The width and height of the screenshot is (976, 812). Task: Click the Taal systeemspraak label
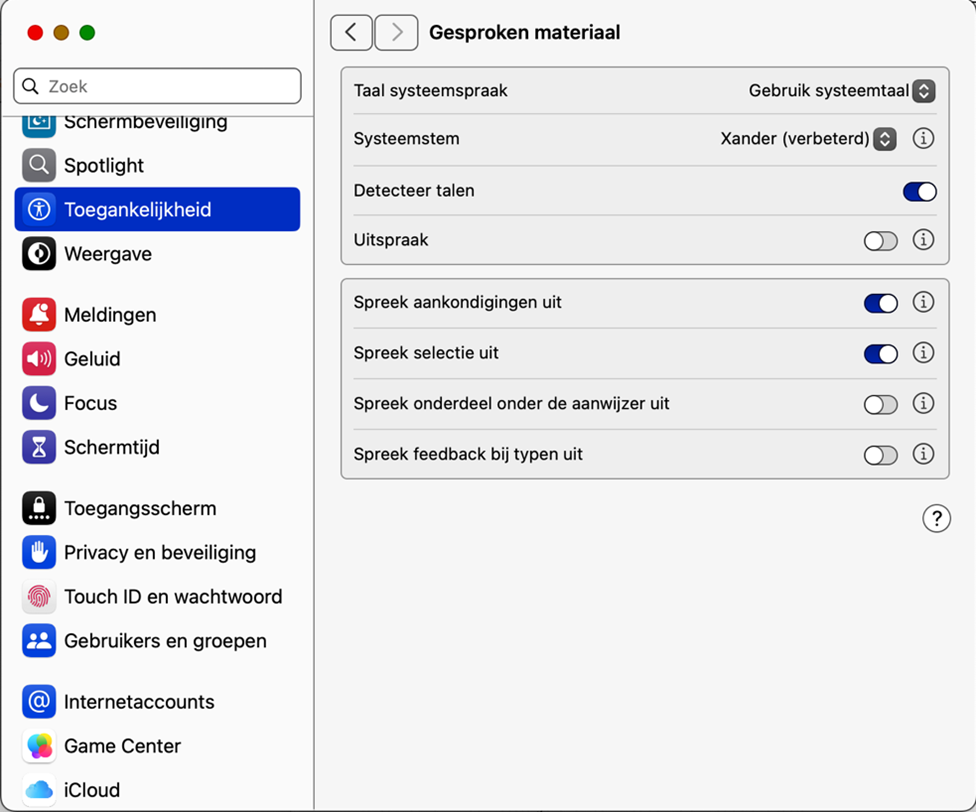431,91
